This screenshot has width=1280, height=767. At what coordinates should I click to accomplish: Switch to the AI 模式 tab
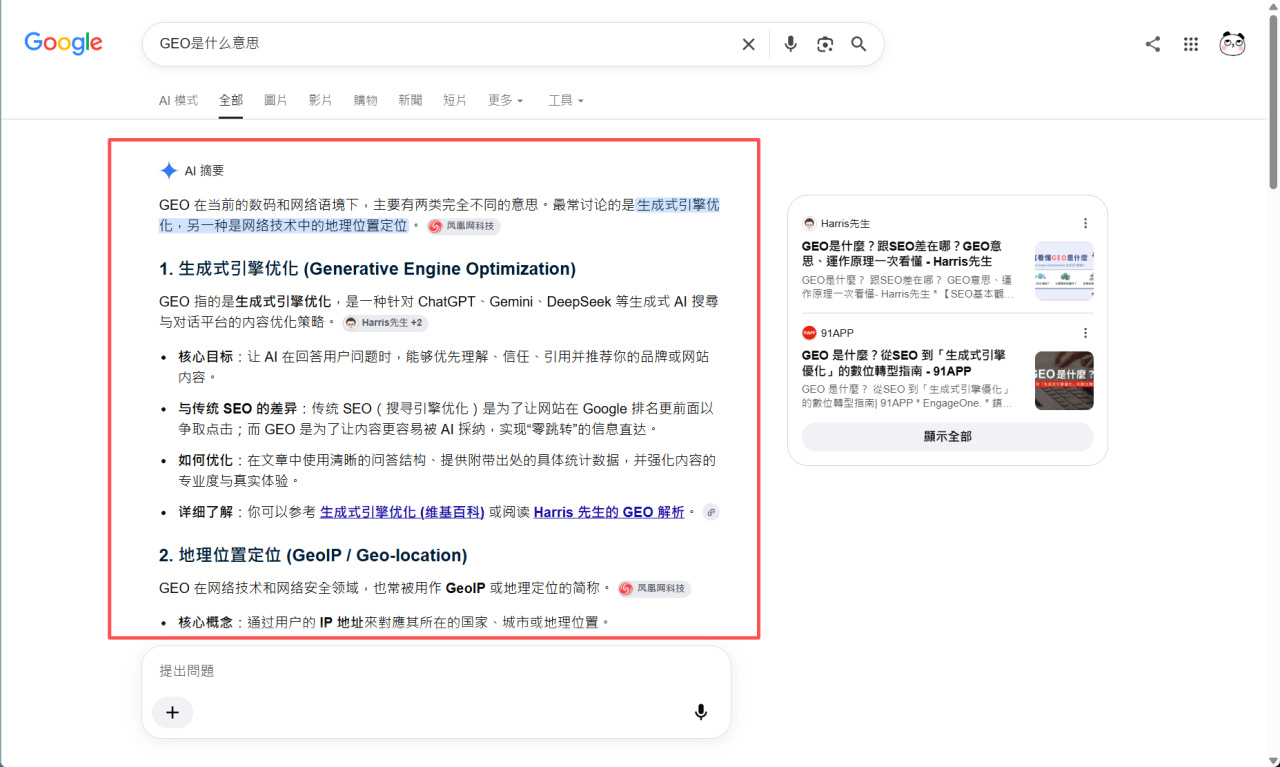point(178,100)
